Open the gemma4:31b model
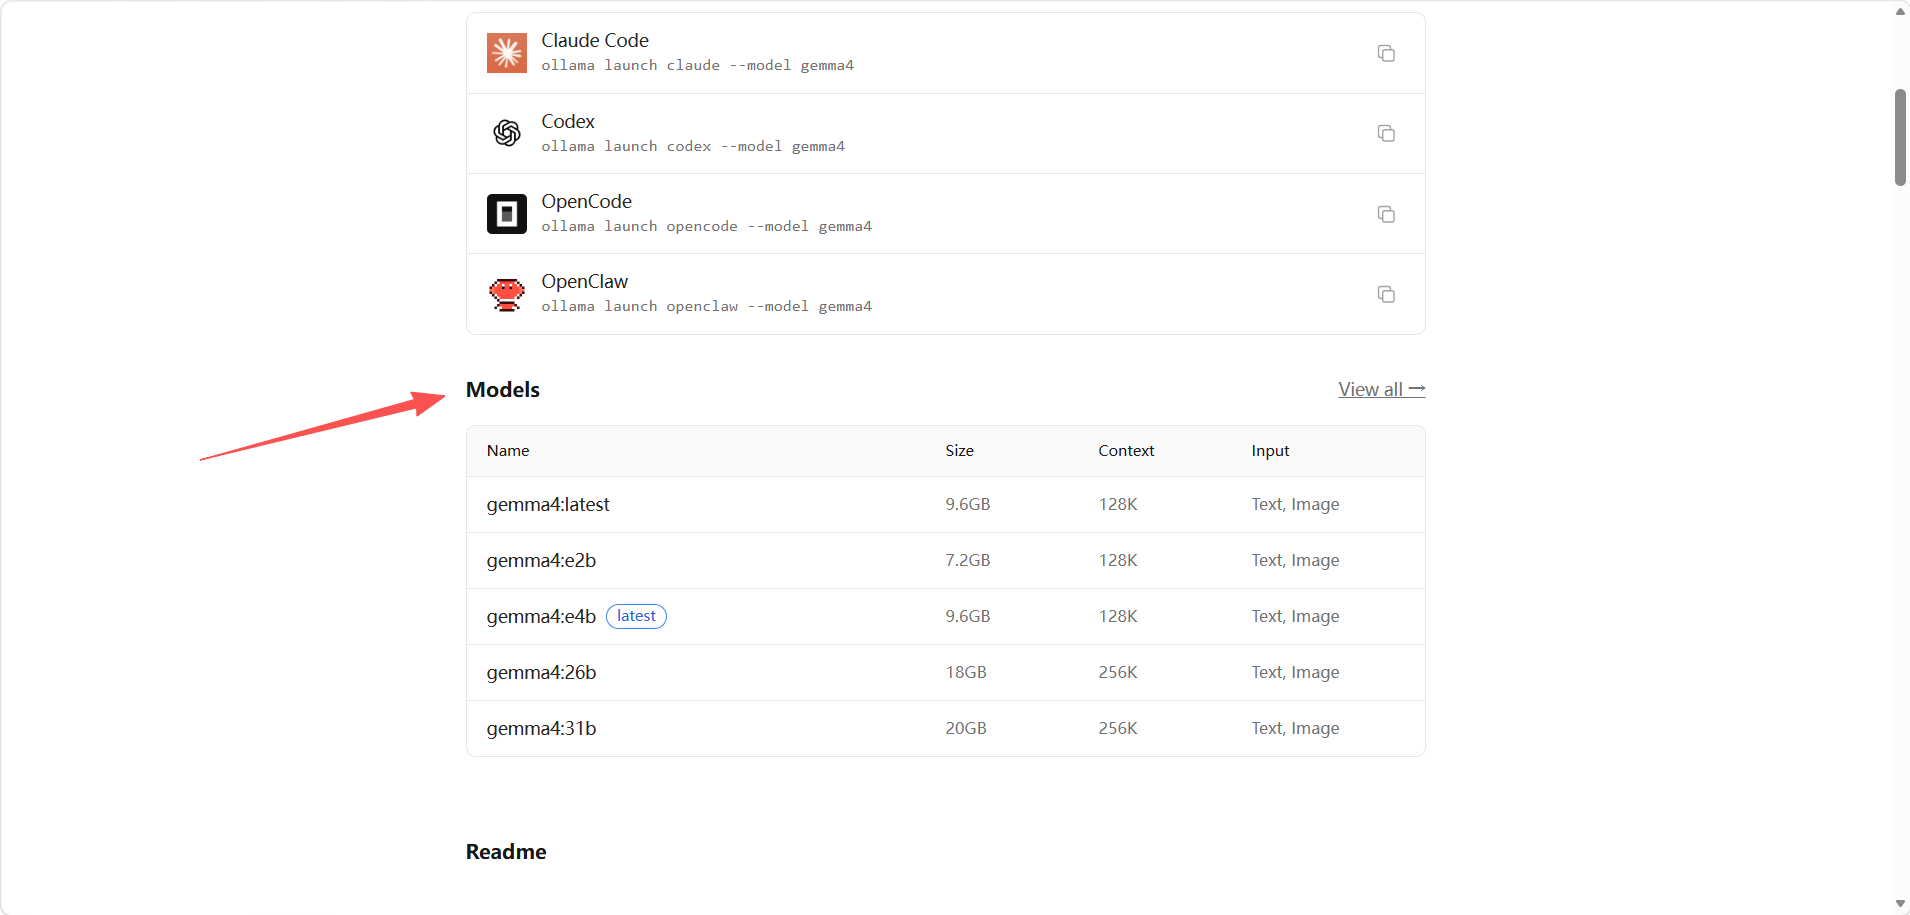The width and height of the screenshot is (1910, 915). coord(541,729)
